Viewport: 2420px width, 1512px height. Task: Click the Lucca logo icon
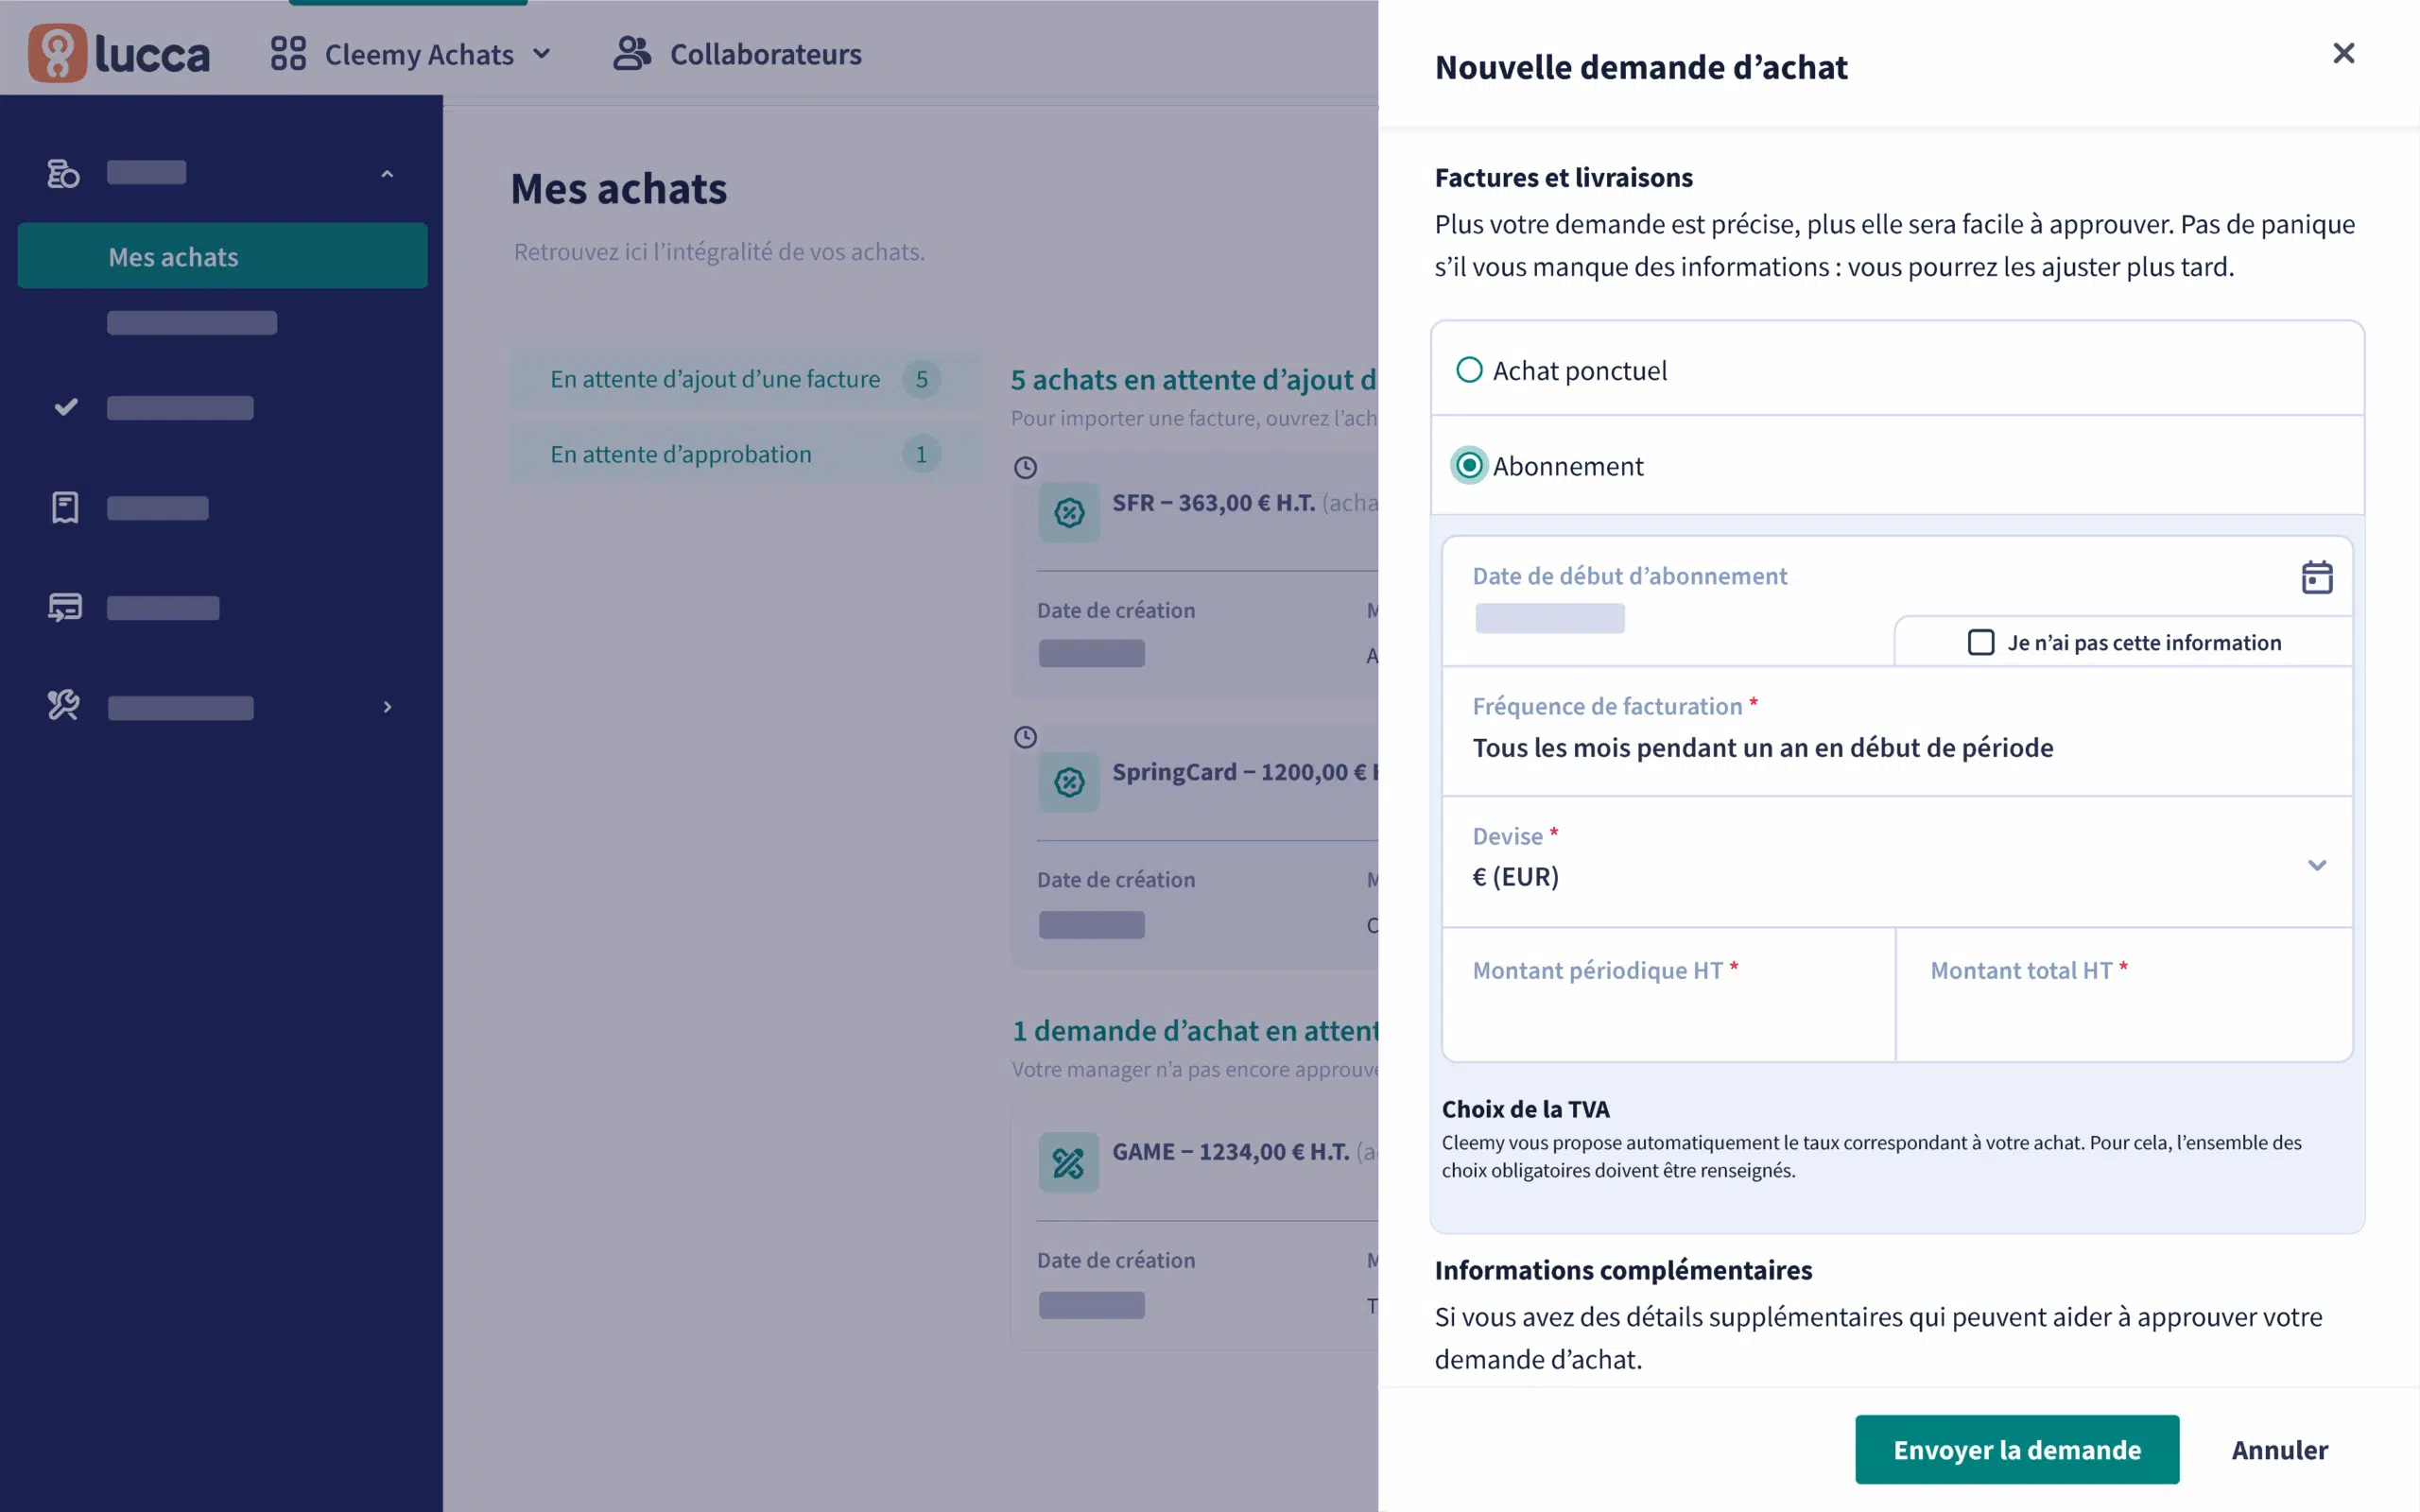coord(58,53)
